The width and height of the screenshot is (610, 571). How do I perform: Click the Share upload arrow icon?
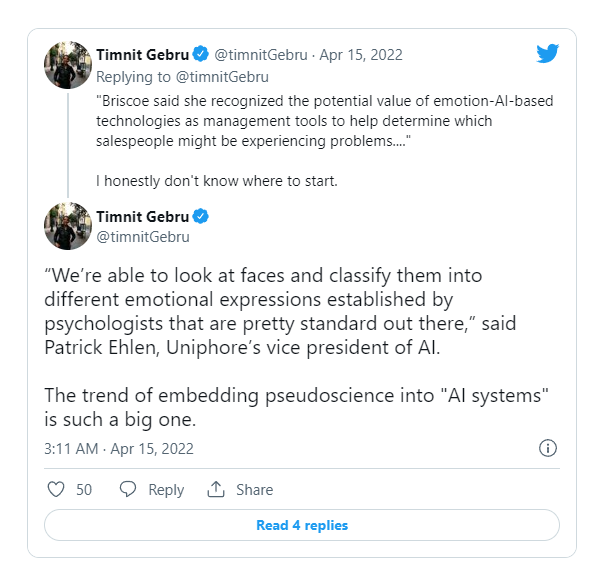tap(215, 489)
